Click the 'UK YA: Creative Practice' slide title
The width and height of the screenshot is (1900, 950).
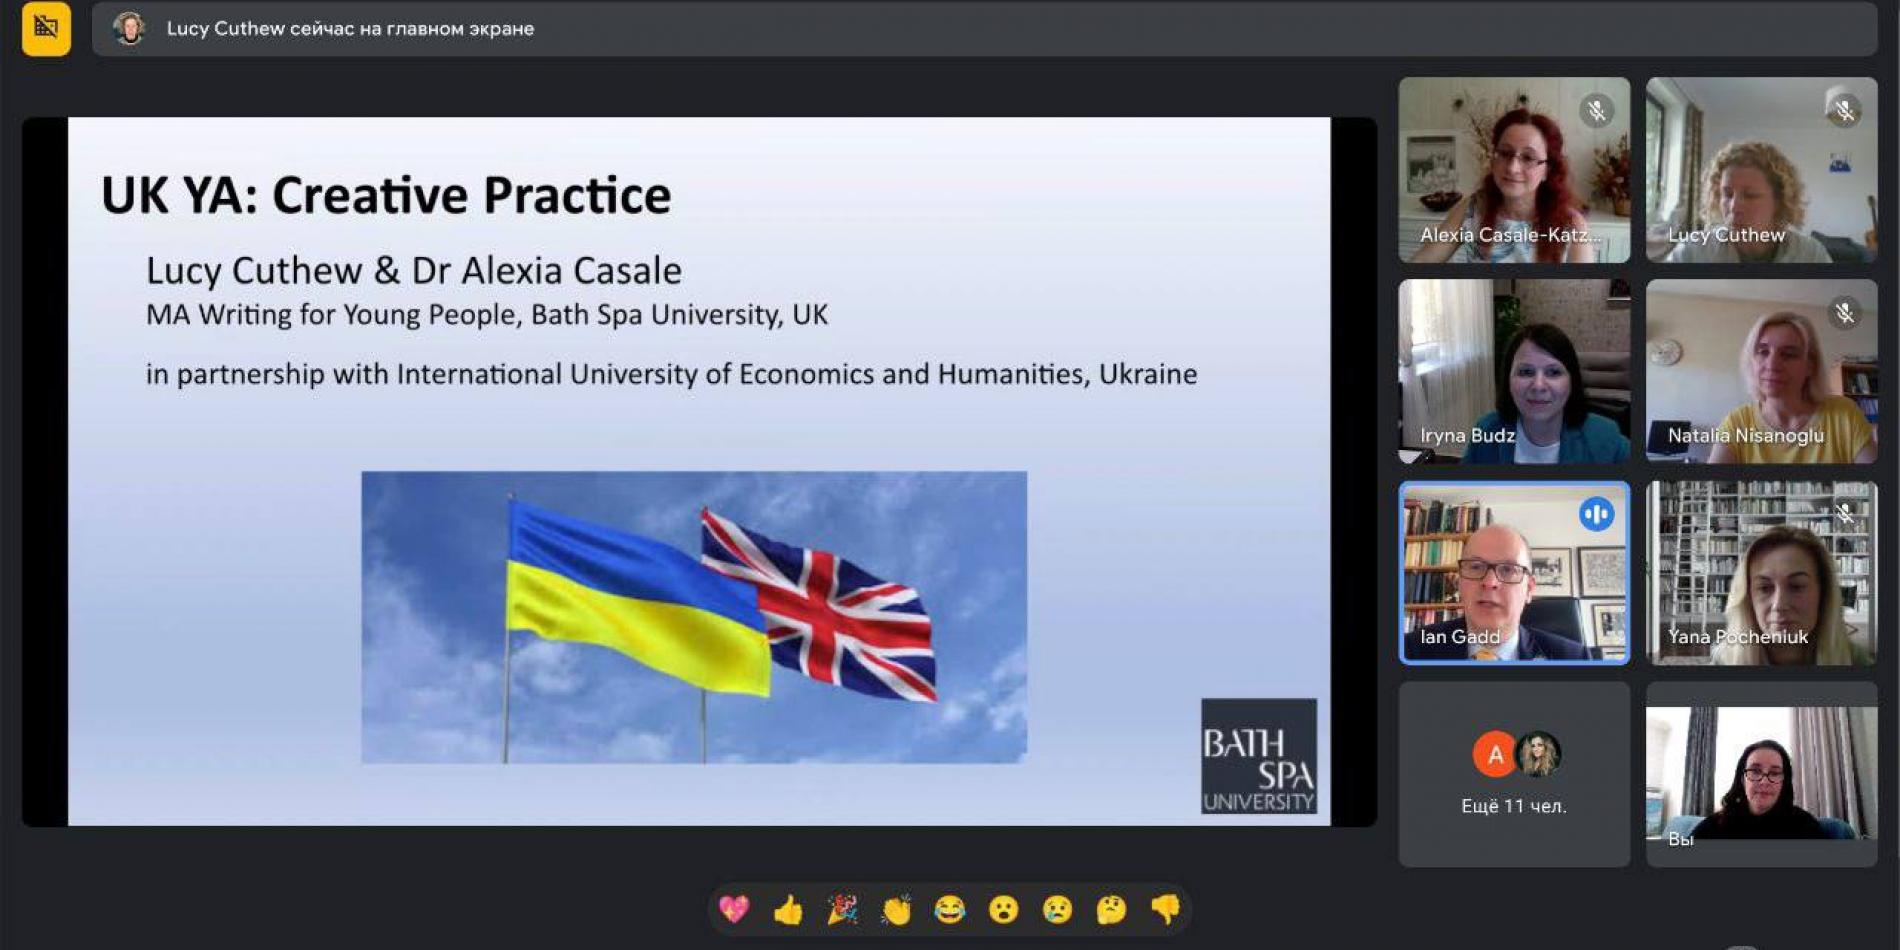(x=386, y=195)
